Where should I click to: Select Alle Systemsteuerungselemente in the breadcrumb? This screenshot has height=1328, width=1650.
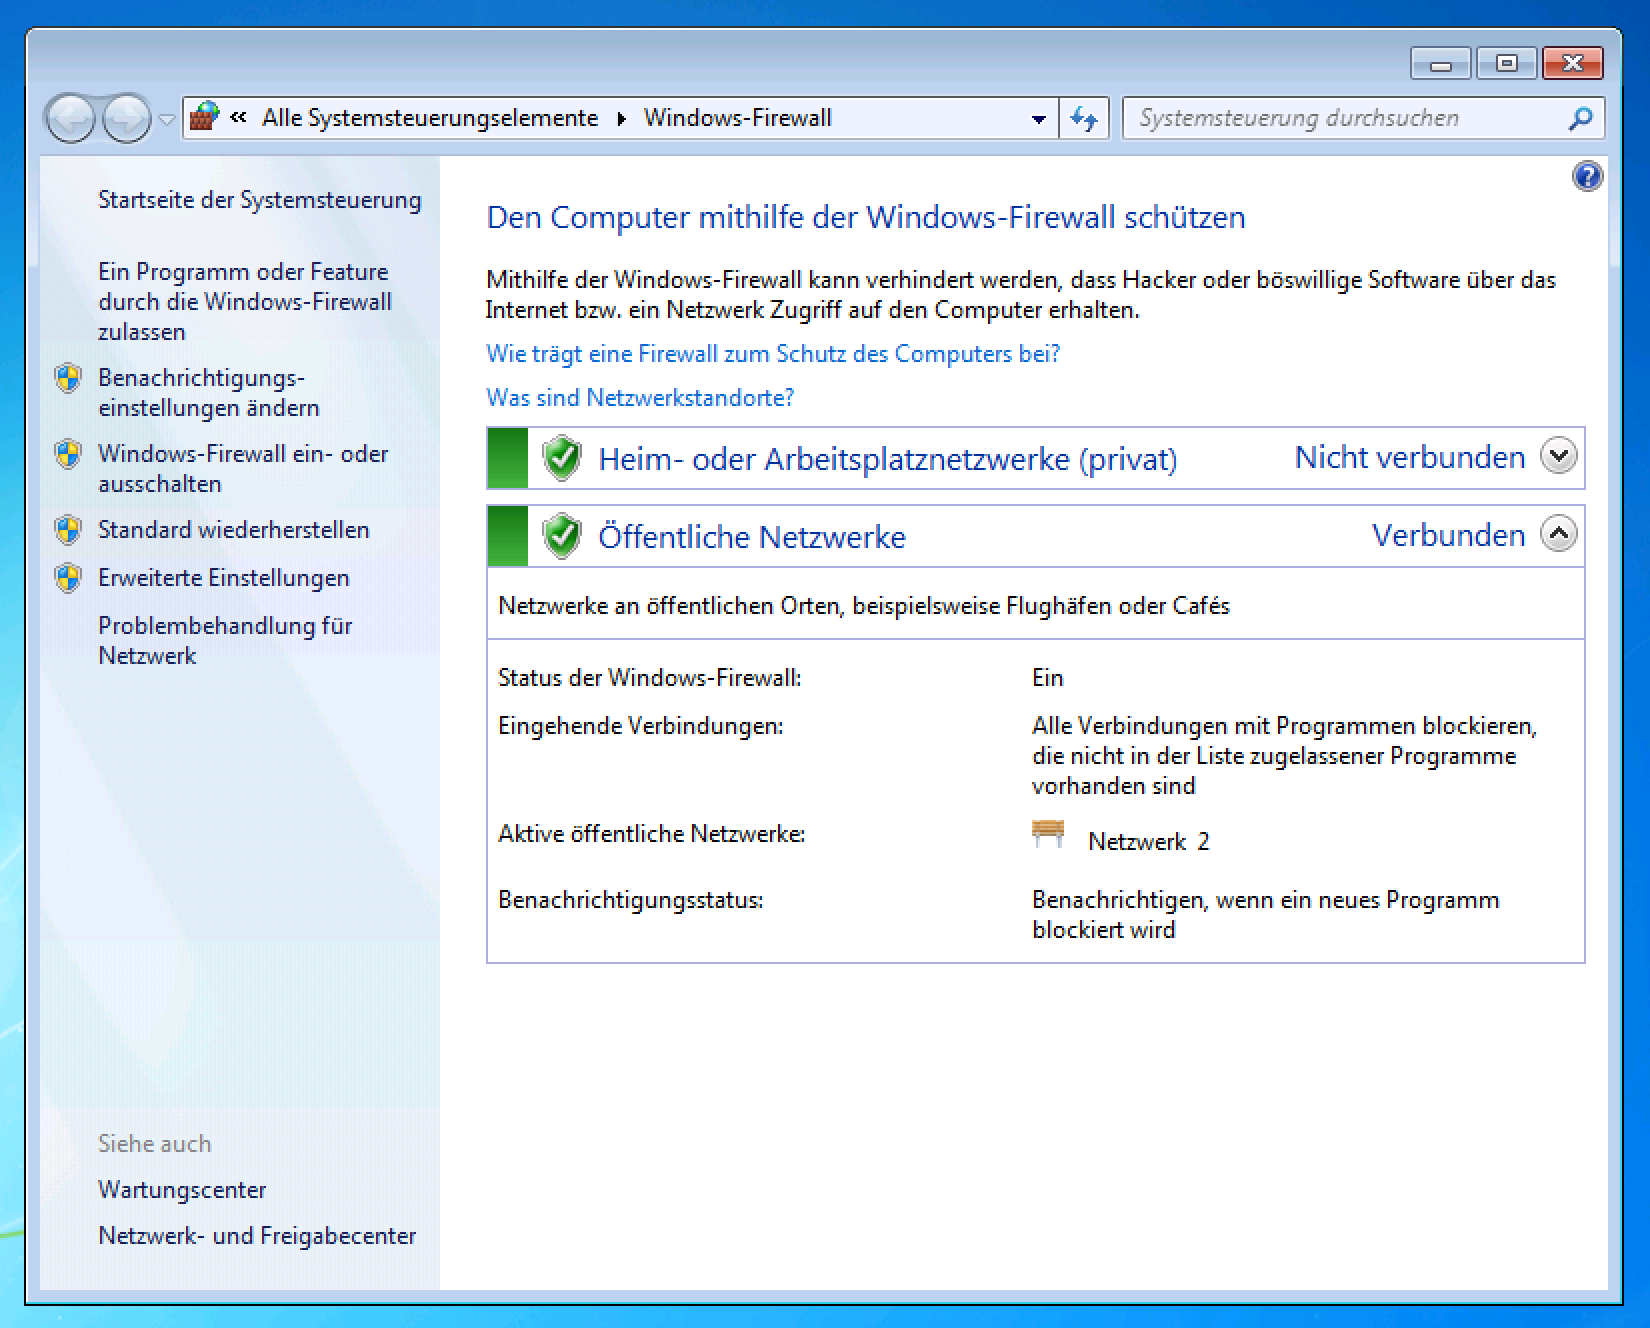pos(427,117)
